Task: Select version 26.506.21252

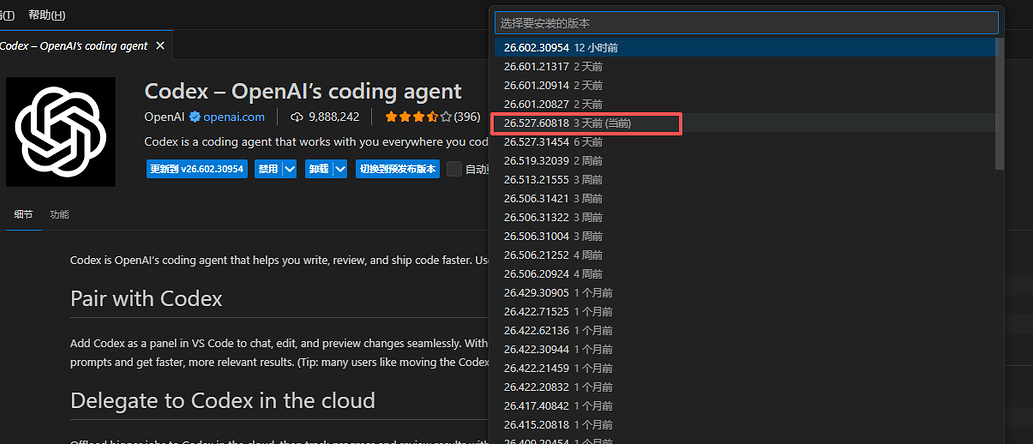Action: [746, 255]
